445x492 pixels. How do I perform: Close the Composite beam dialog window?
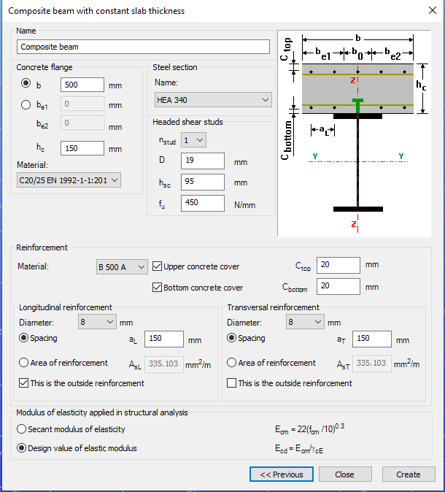click(x=432, y=11)
